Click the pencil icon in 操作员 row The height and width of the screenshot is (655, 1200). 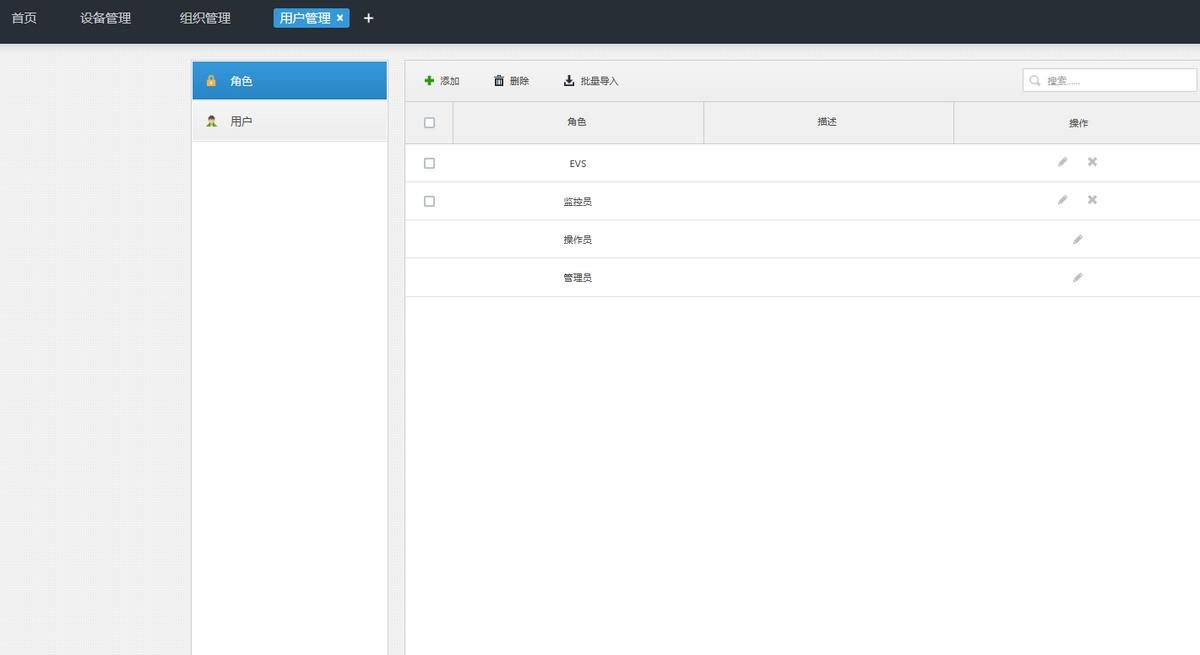click(x=1077, y=240)
